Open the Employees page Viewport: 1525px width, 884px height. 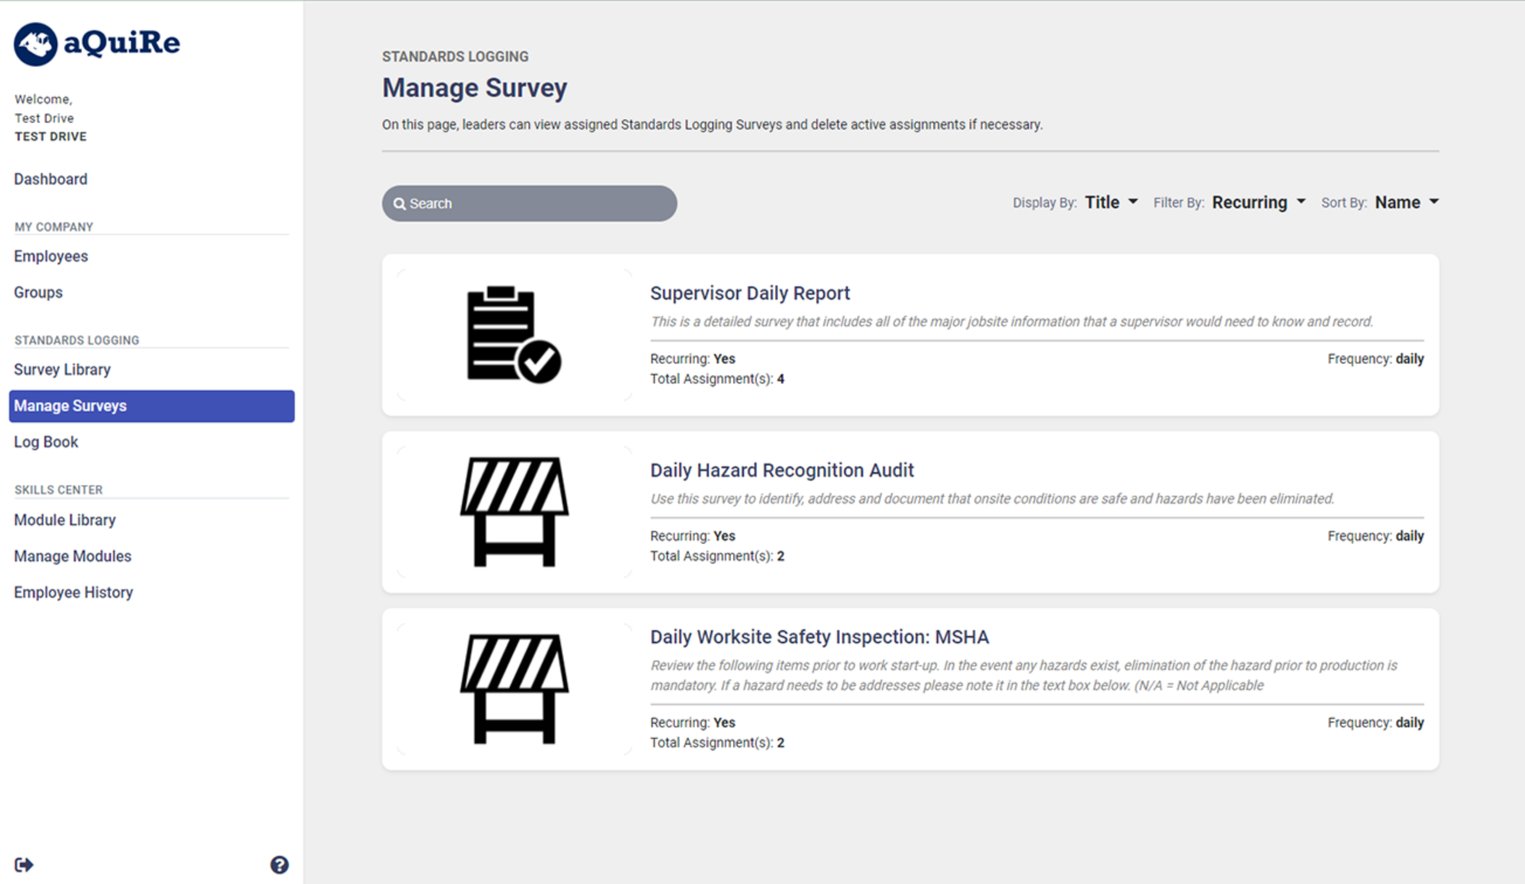click(x=51, y=256)
